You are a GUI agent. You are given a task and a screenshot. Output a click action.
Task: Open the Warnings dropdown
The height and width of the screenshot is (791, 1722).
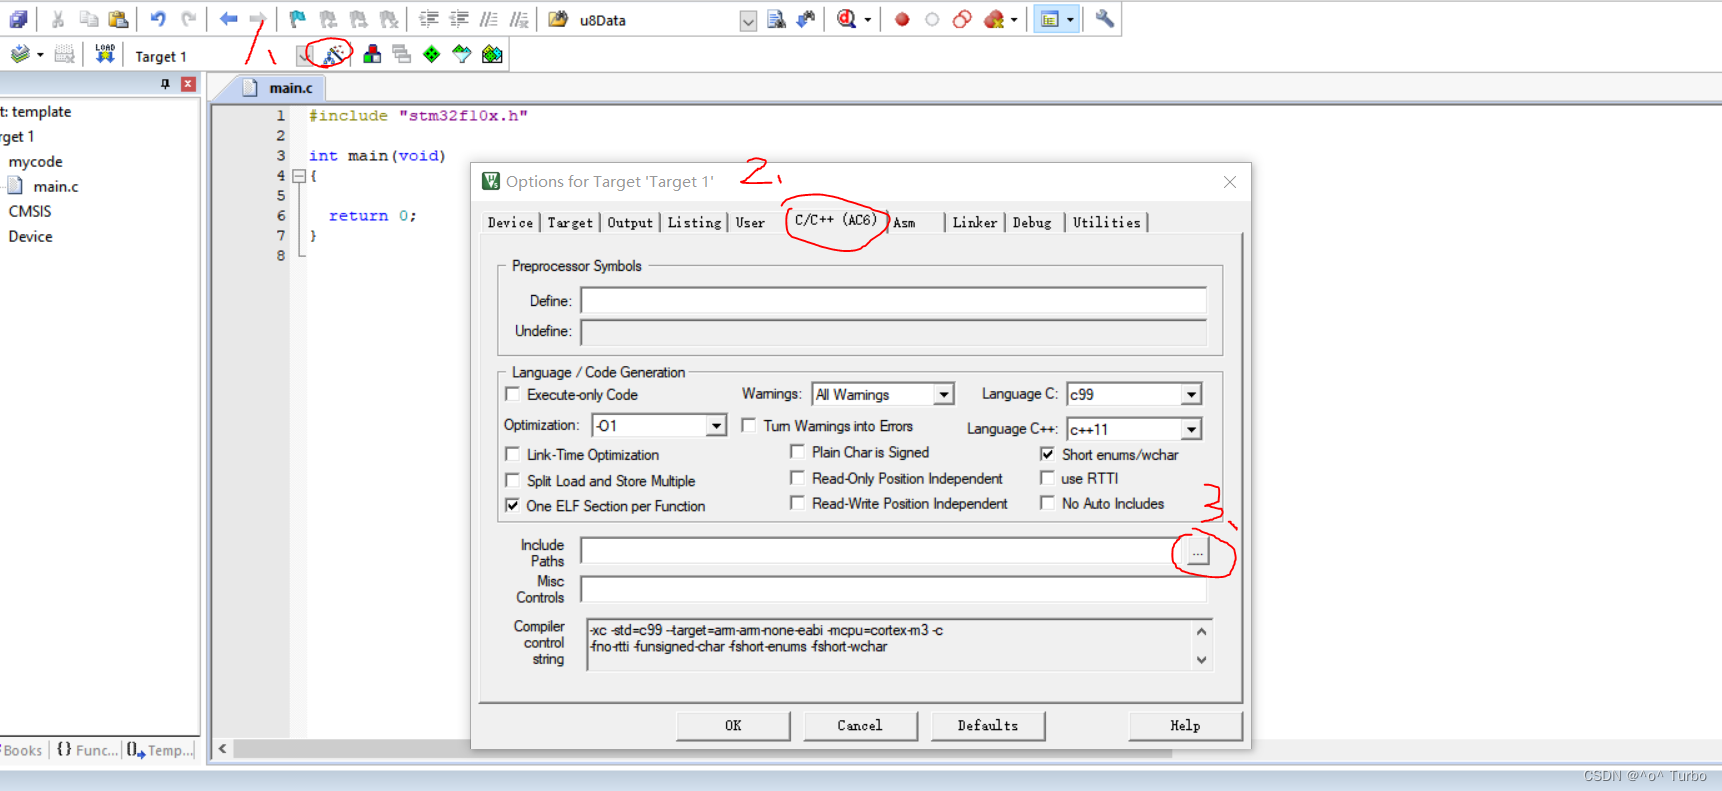[943, 394]
